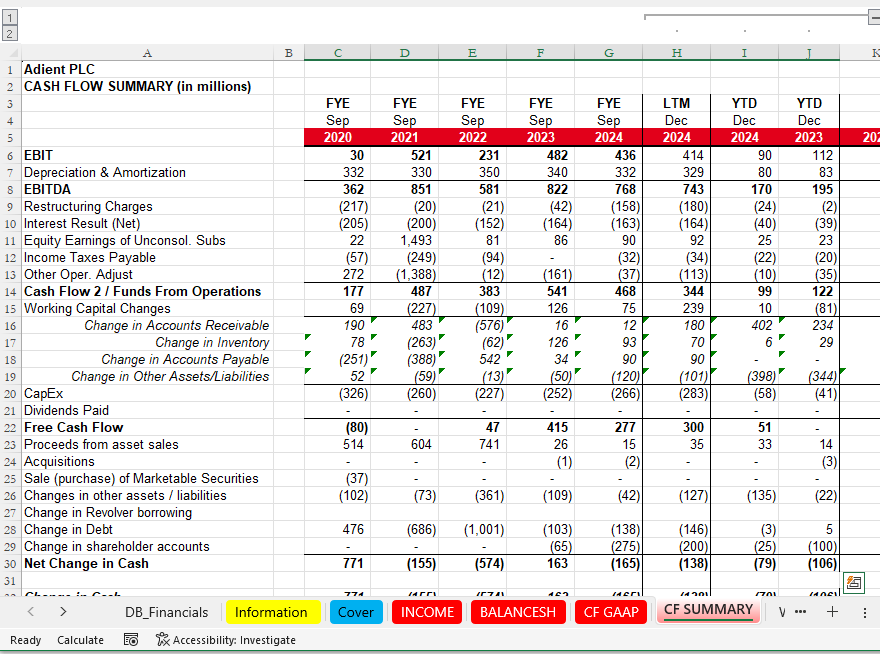
Task: Select 'Sale (purchase) of Marketable Securities' cell
Action: tap(148, 478)
